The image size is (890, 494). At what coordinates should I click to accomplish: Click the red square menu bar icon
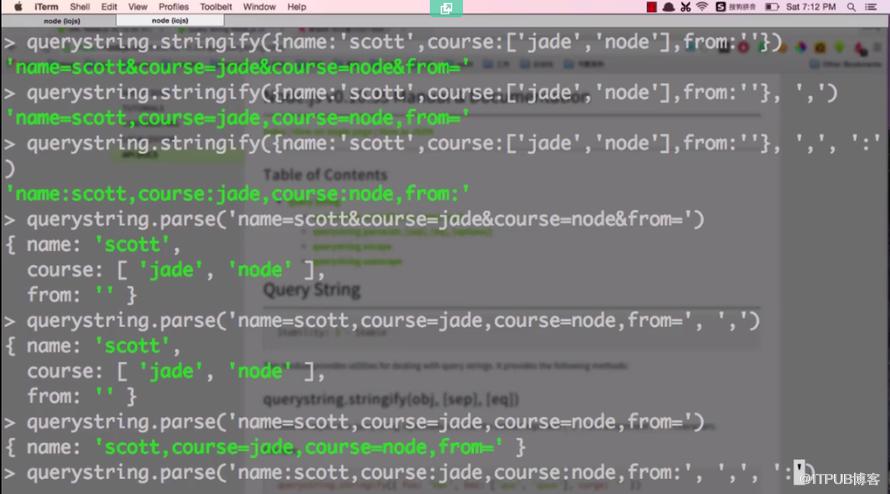tap(652, 7)
